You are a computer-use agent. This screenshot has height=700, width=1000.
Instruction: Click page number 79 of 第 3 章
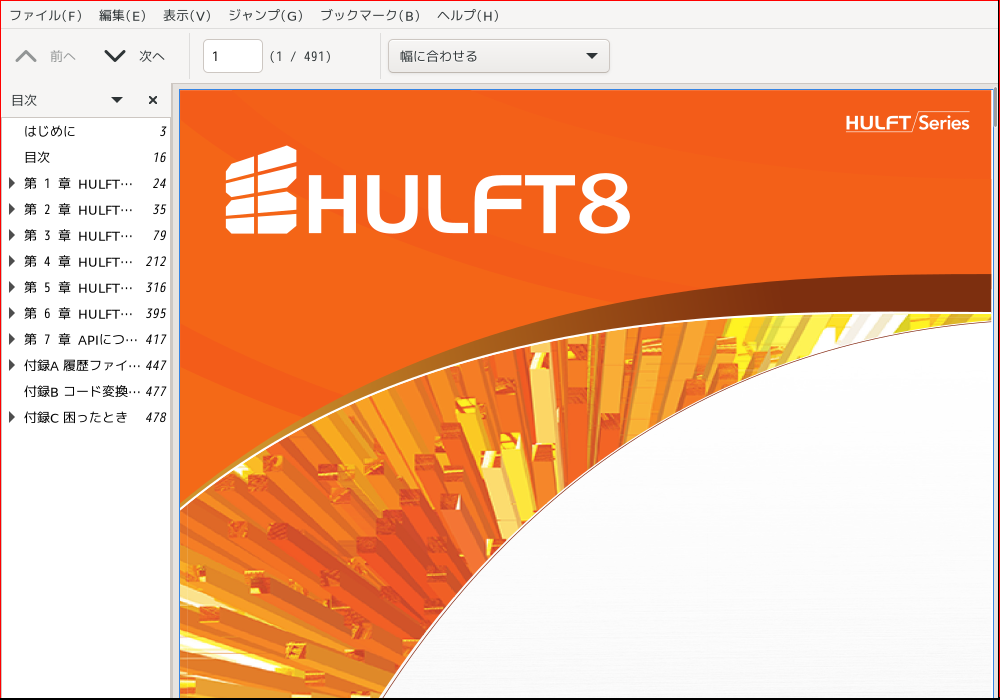(x=159, y=235)
